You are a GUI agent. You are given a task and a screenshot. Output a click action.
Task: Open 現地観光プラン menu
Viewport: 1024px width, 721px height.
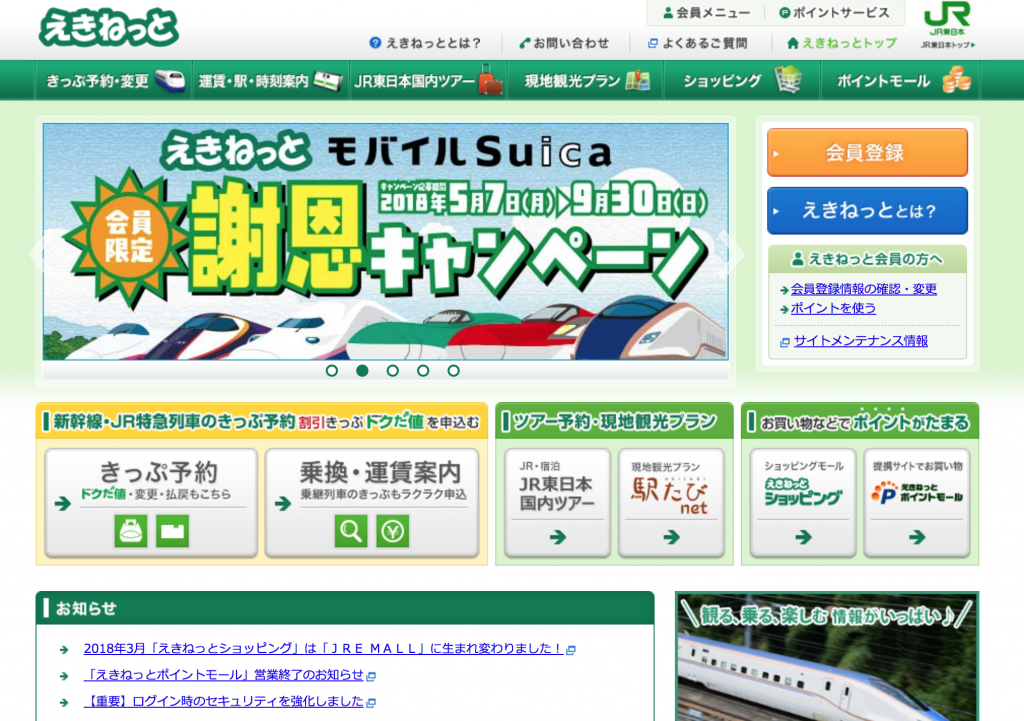[x=586, y=80]
